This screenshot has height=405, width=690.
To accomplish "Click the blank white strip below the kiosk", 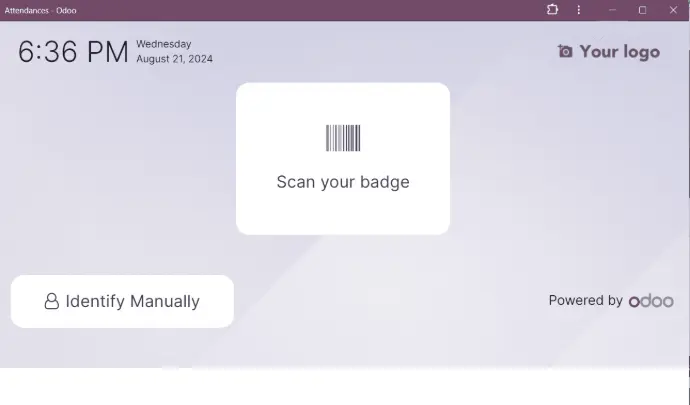I will [343, 387].
